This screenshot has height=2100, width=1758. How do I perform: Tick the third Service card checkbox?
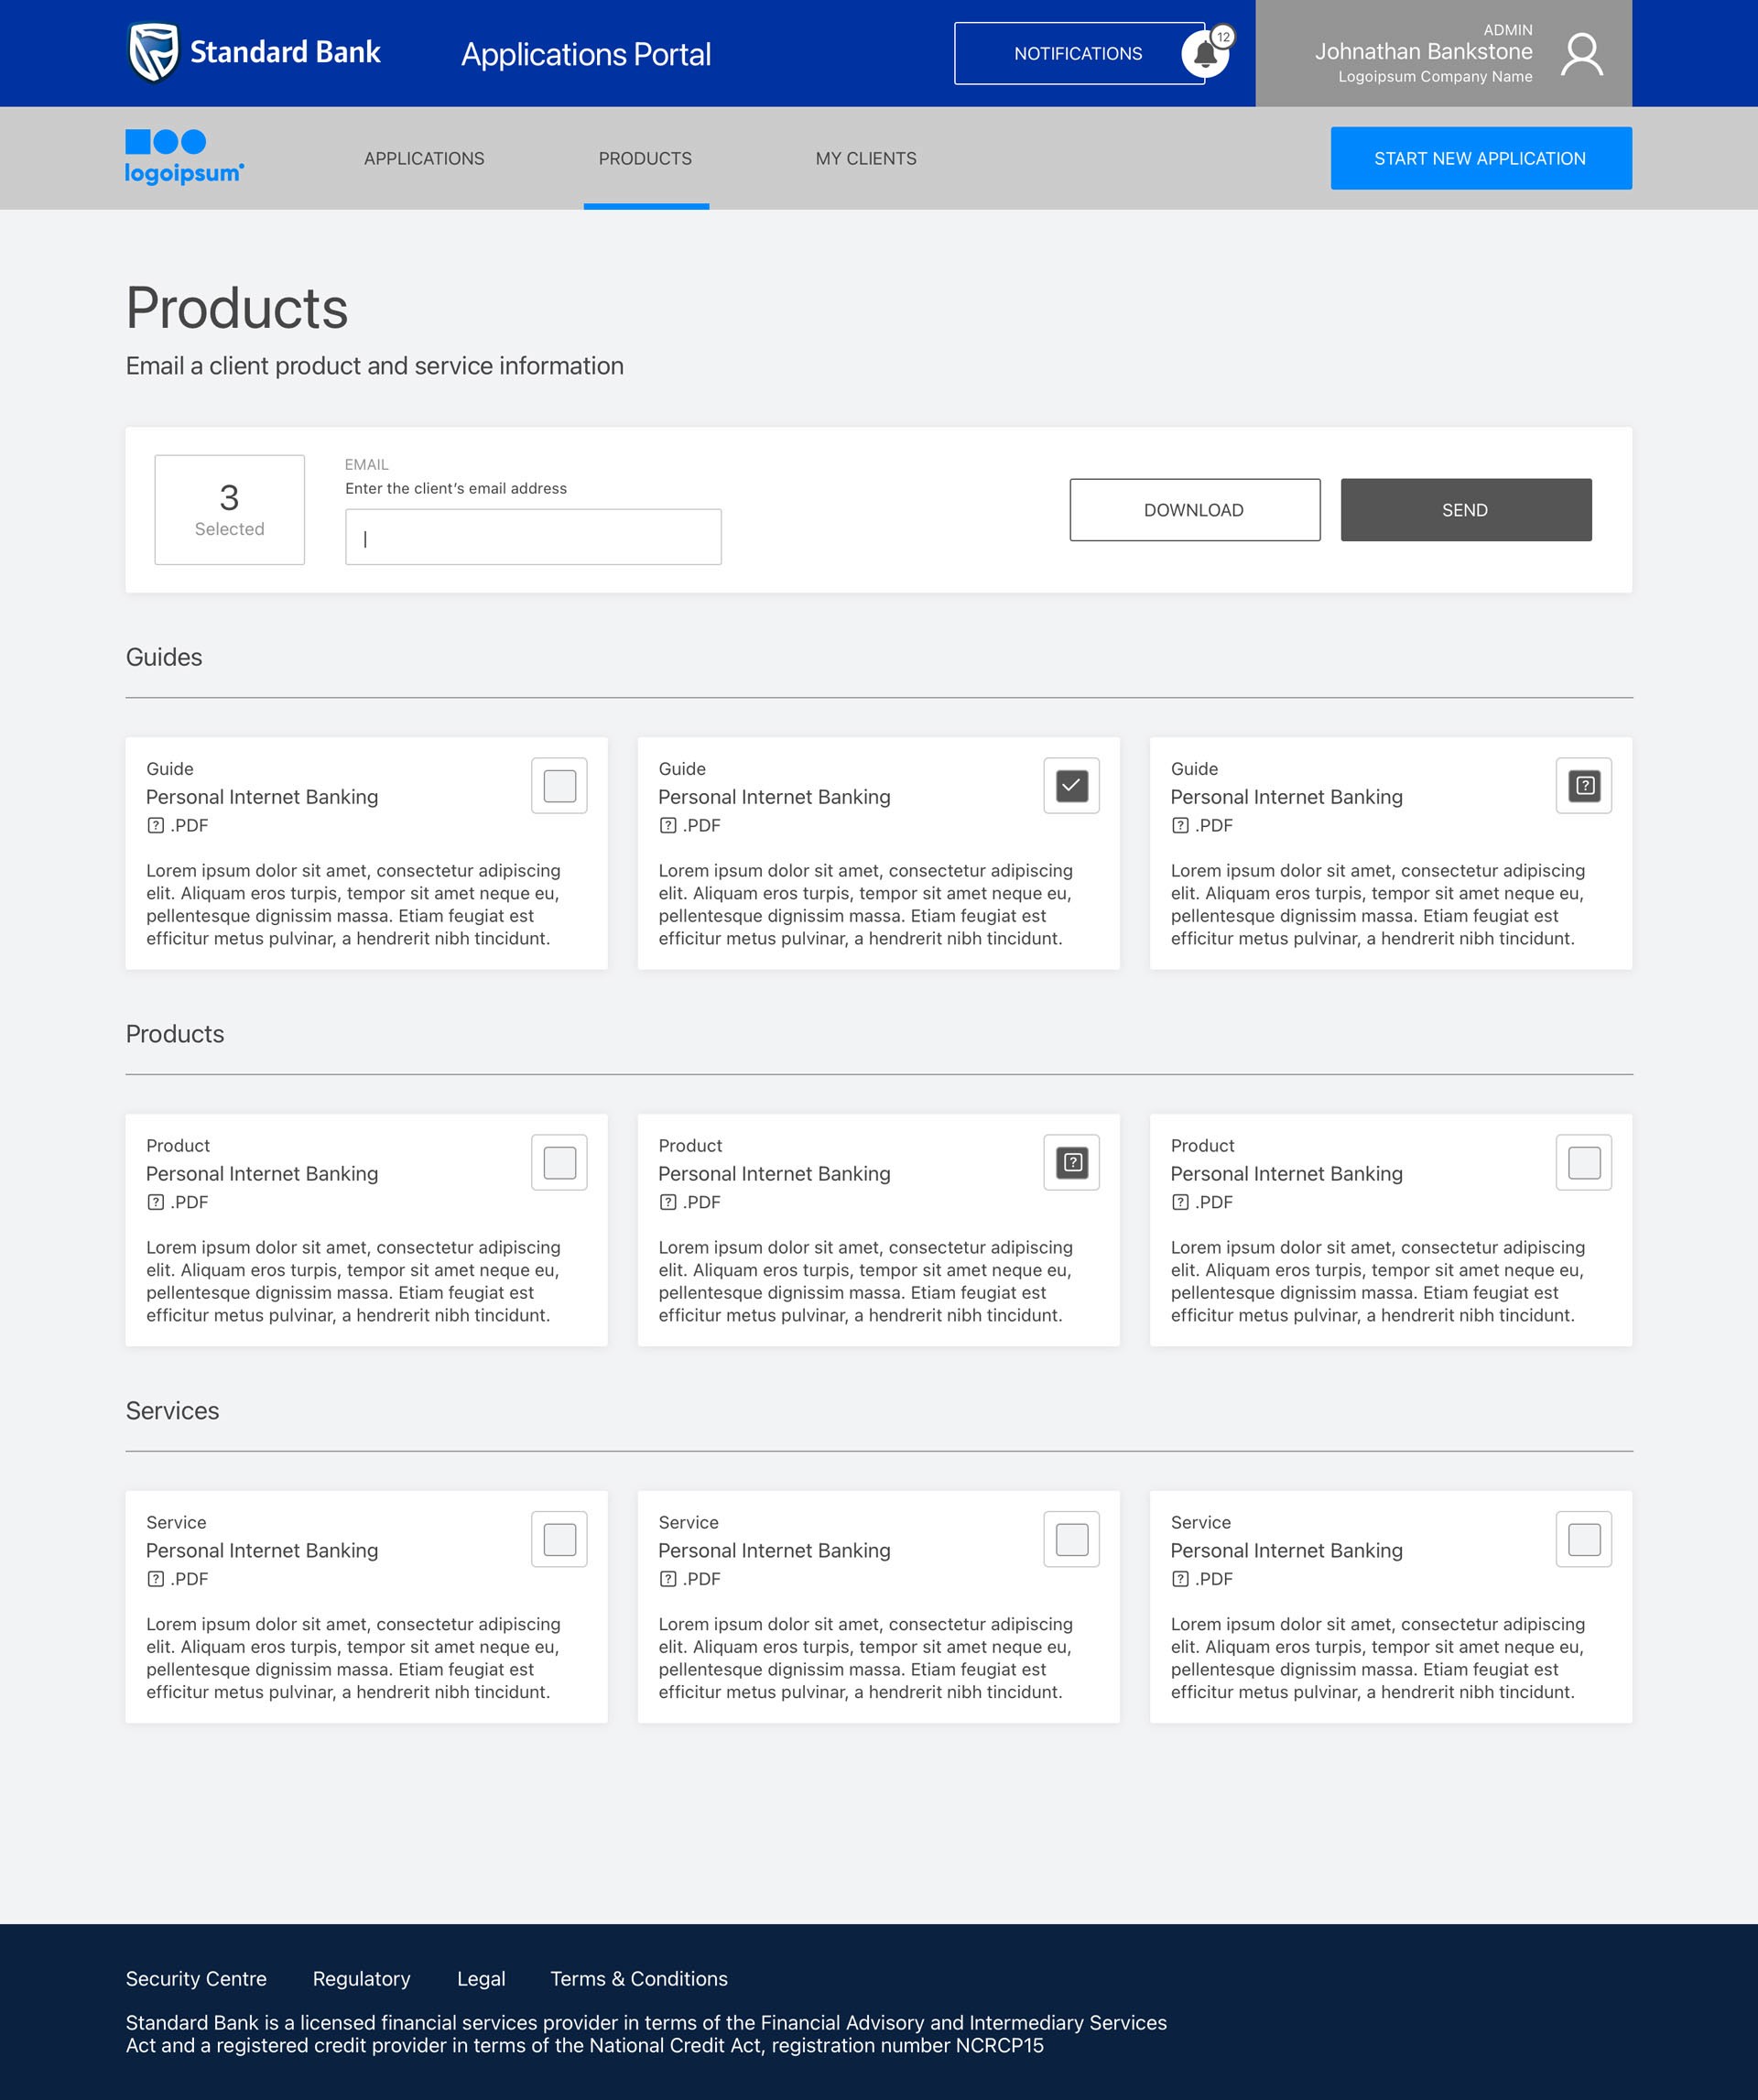[x=1584, y=1539]
